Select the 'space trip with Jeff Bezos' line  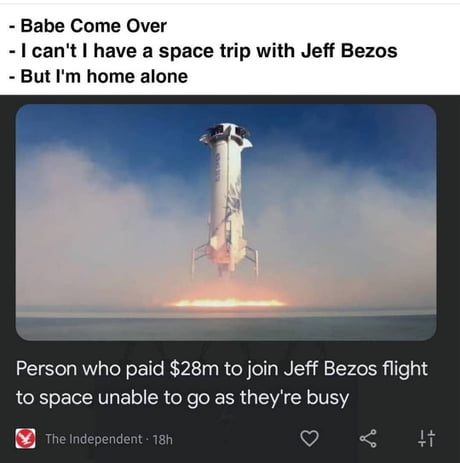pyautogui.click(x=203, y=51)
